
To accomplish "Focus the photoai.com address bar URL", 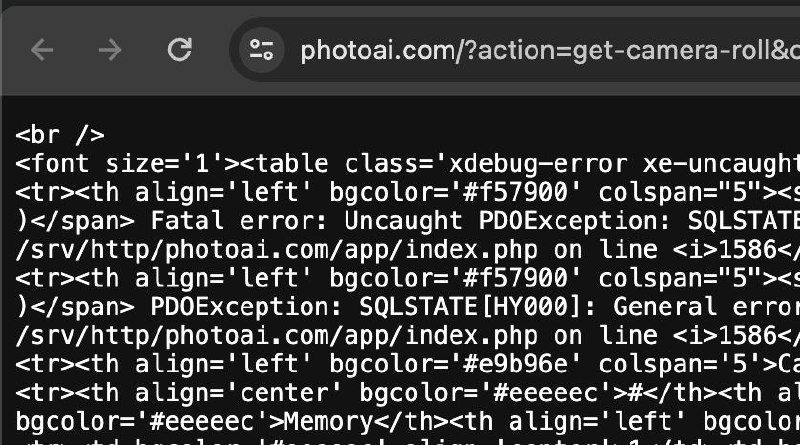I will [x=550, y=51].
